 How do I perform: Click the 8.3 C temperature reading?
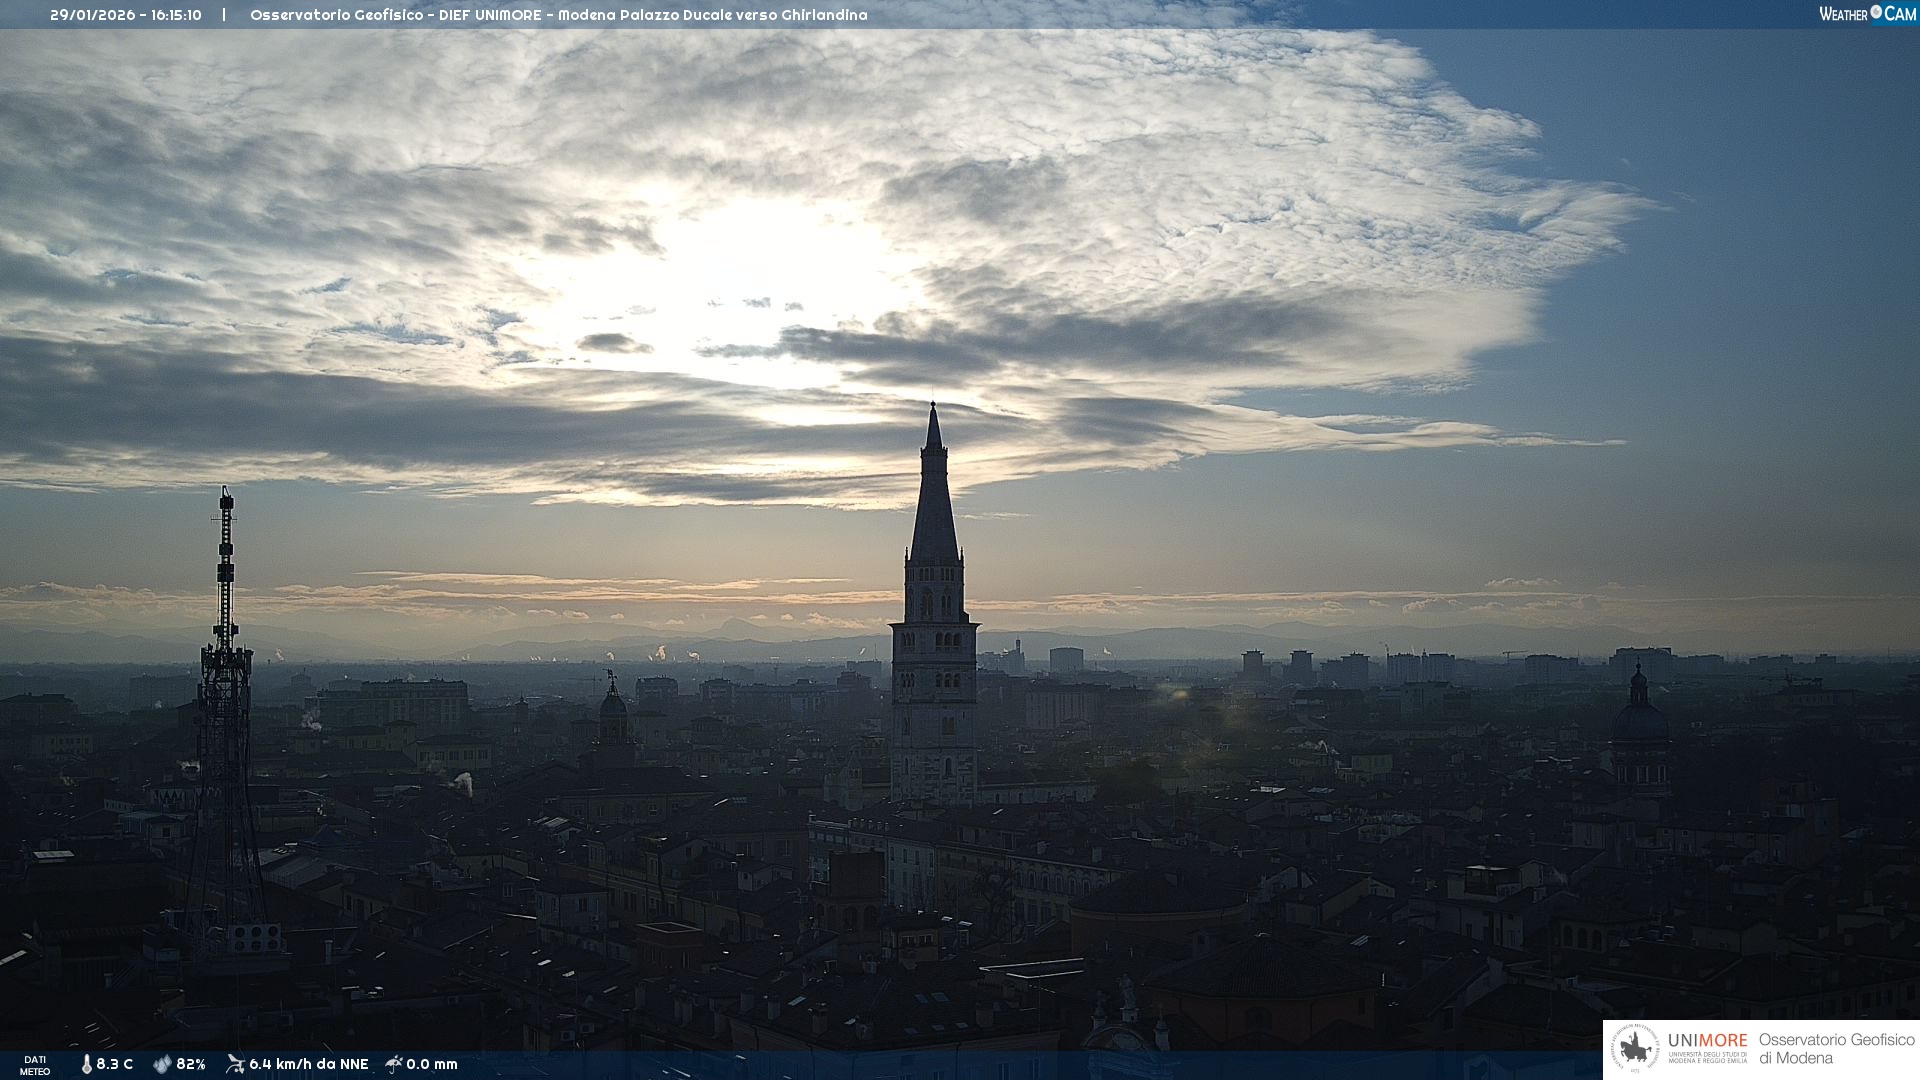click(115, 1064)
